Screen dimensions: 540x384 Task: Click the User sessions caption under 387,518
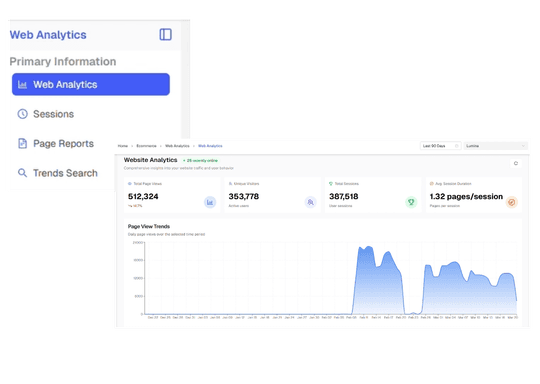coord(340,206)
